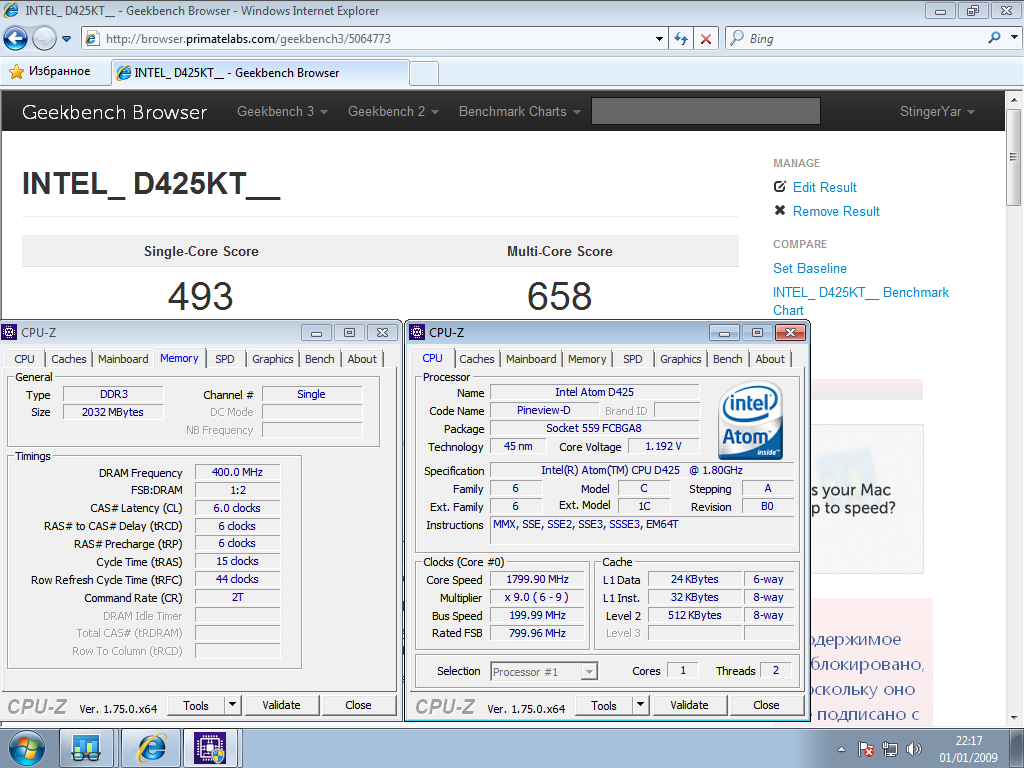The height and width of the screenshot is (768, 1024).
Task: Click Close button in right CPU-Z window
Action: 767,705
